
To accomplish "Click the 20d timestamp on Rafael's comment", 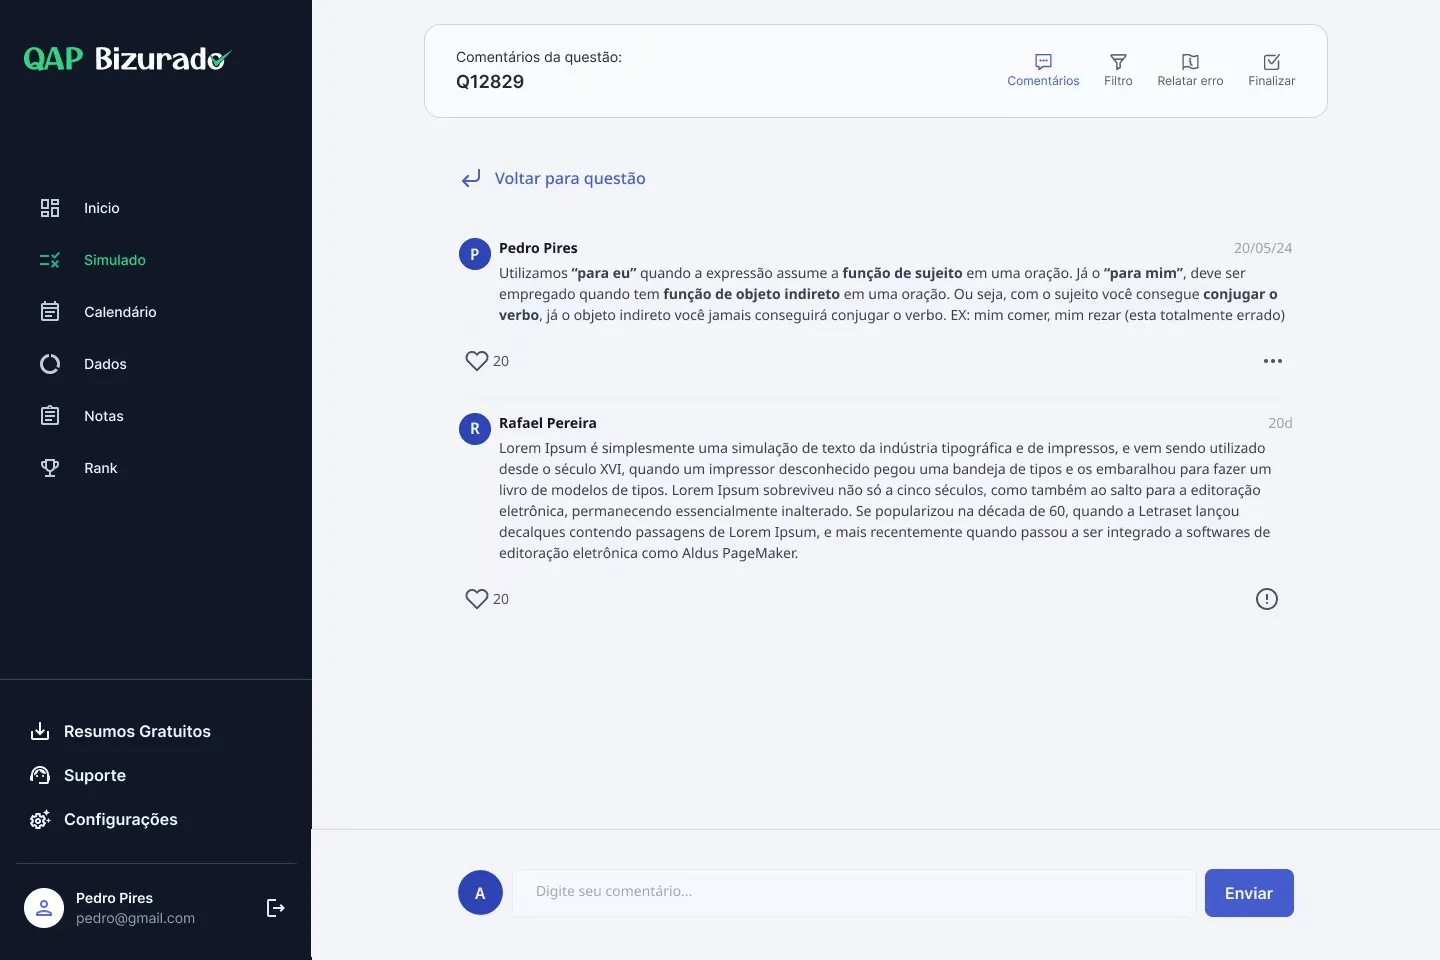I will point(1280,423).
